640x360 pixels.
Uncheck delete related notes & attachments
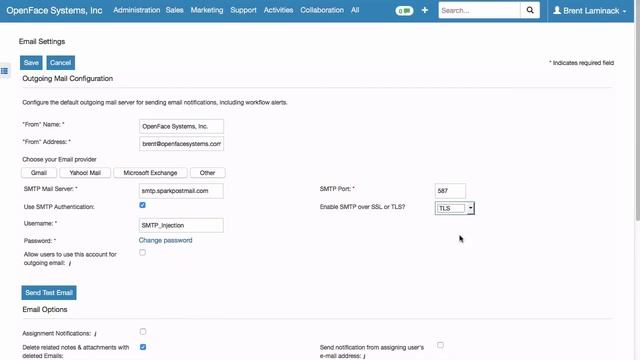(x=143, y=347)
